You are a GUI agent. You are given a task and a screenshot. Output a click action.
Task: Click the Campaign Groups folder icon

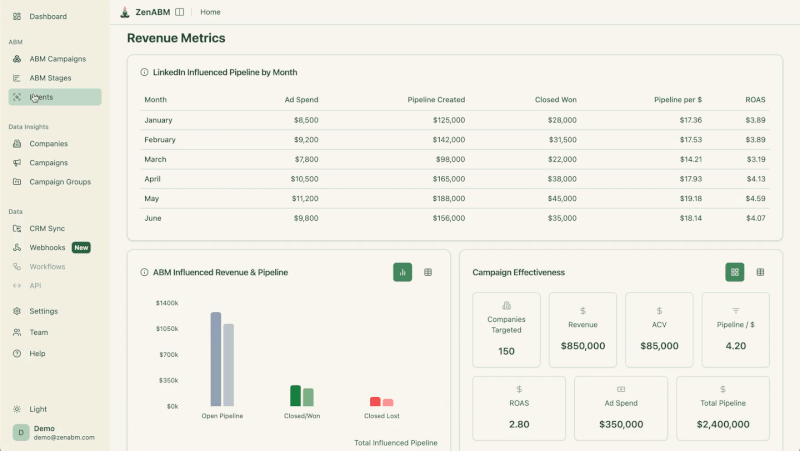(18, 182)
